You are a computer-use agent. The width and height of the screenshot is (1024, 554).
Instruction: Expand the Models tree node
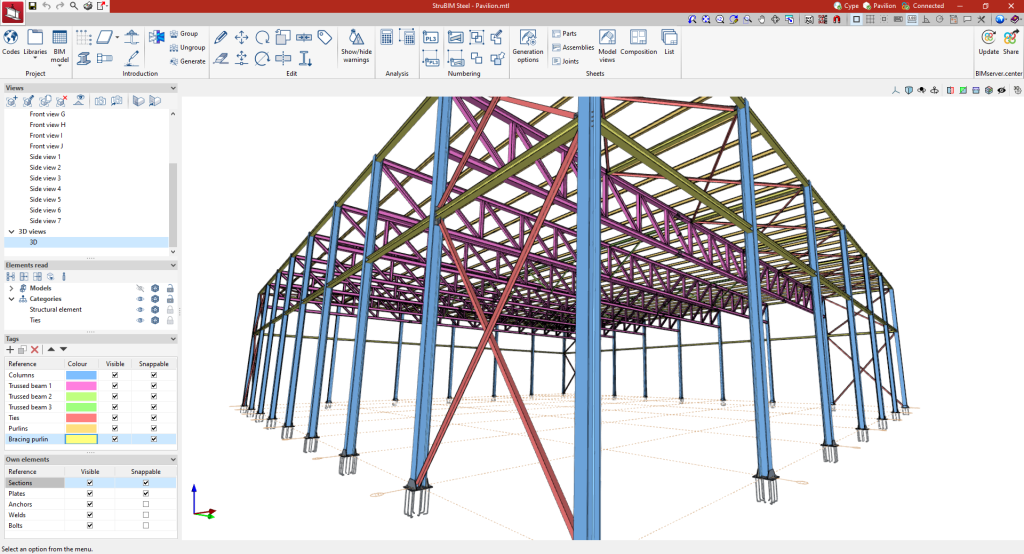(x=11, y=288)
